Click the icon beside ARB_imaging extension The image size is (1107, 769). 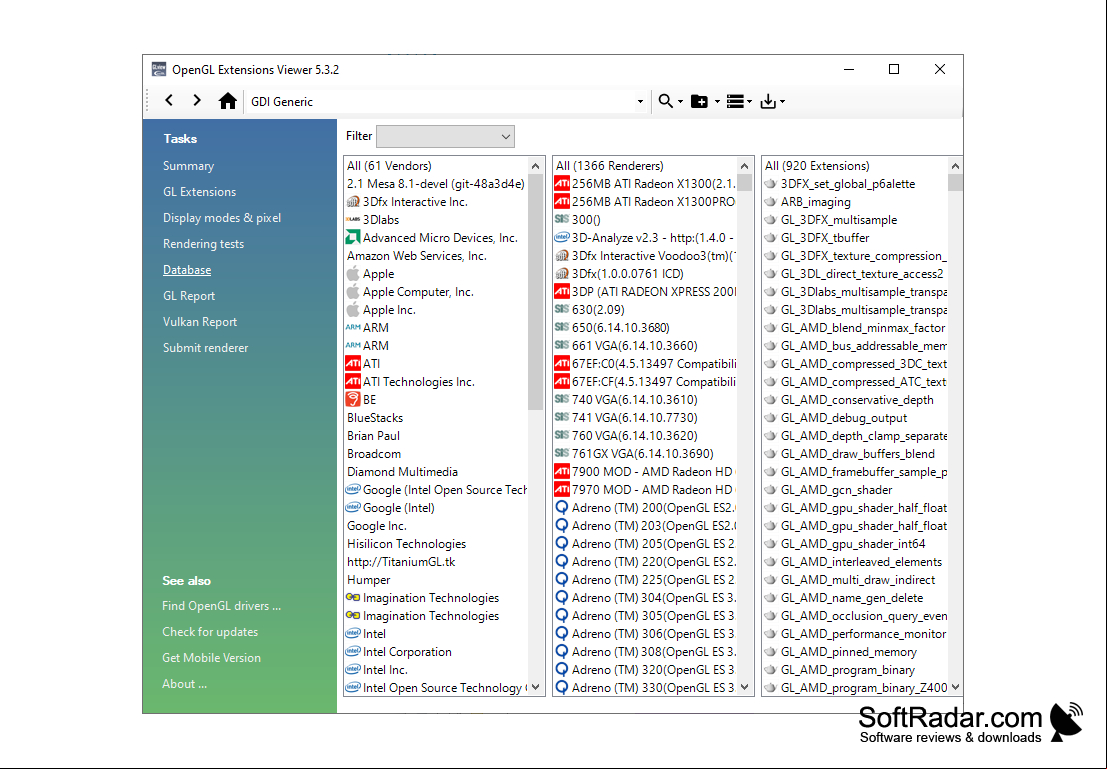pyautogui.click(x=770, y=202)
